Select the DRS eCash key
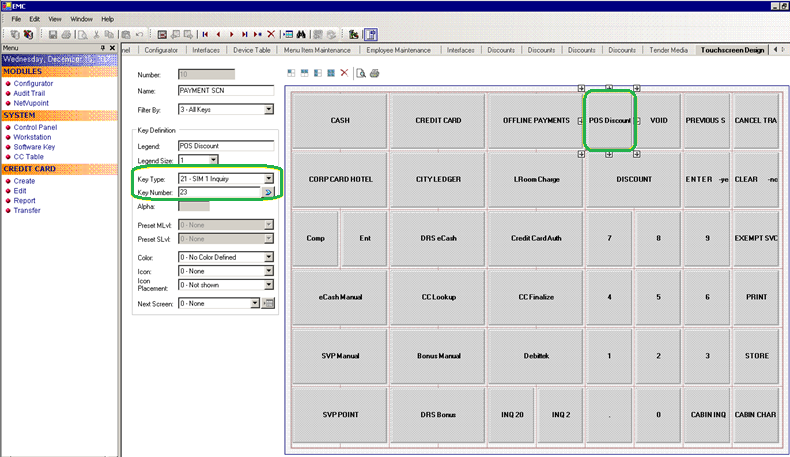Screen dimensions: 790x457 click(x=438, y=238)
